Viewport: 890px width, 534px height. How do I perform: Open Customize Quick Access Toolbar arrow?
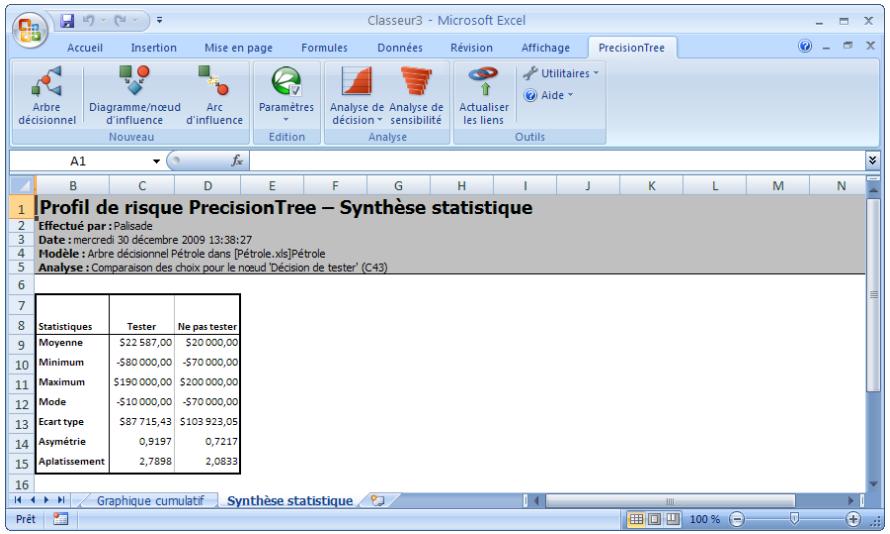tap(159, 20)
